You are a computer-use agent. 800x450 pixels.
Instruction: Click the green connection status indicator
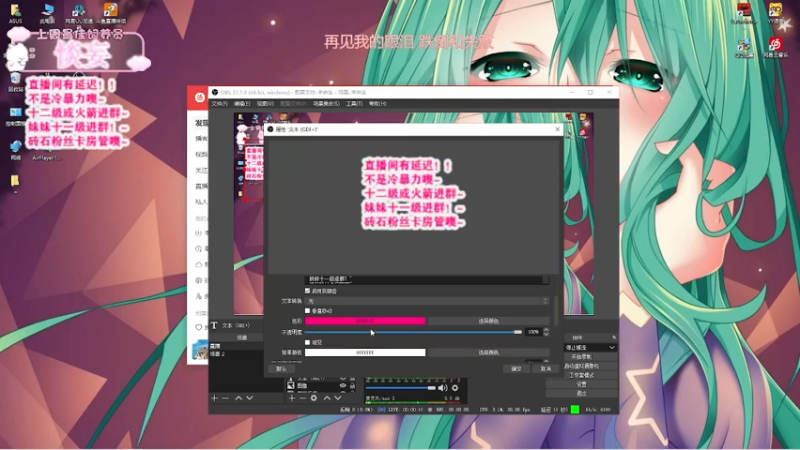point(575,409)
